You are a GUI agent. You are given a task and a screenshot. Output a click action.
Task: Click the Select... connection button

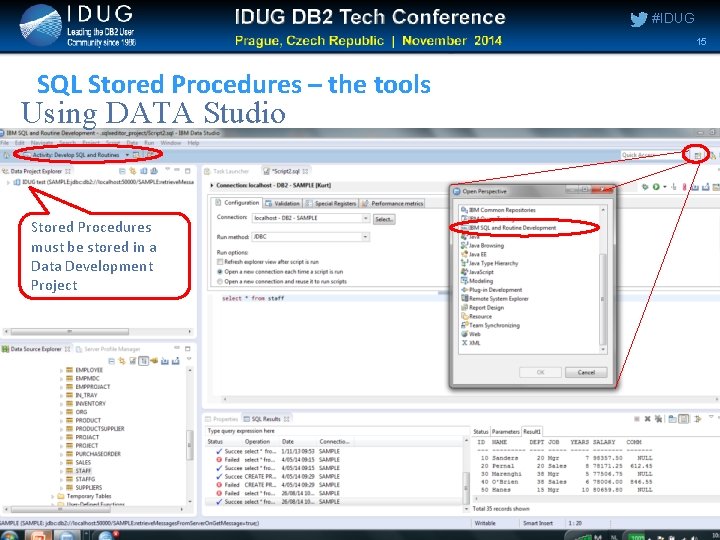point(384,219)
